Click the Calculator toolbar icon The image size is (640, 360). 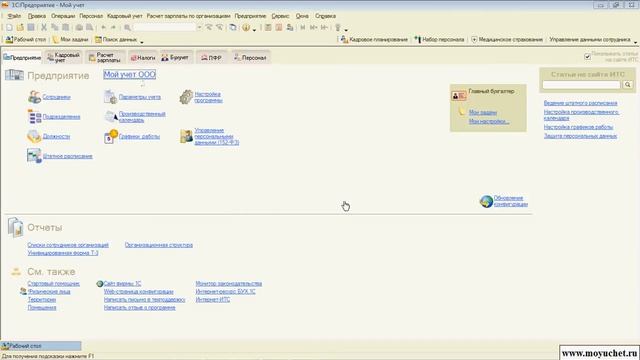pyautogui.click(x=268, y=27)
